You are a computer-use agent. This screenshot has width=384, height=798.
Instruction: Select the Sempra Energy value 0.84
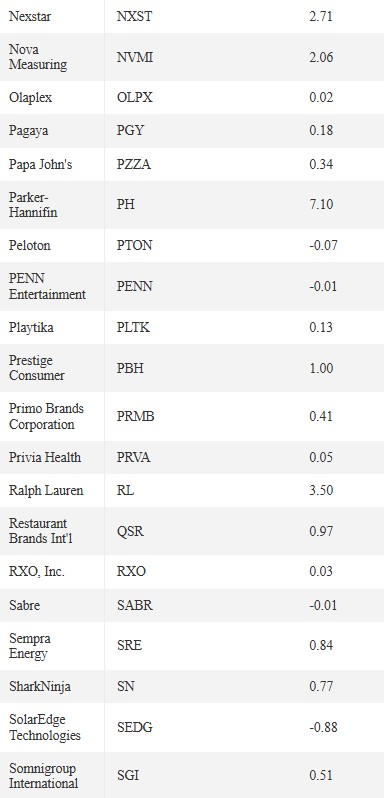(x=321, y=645)
